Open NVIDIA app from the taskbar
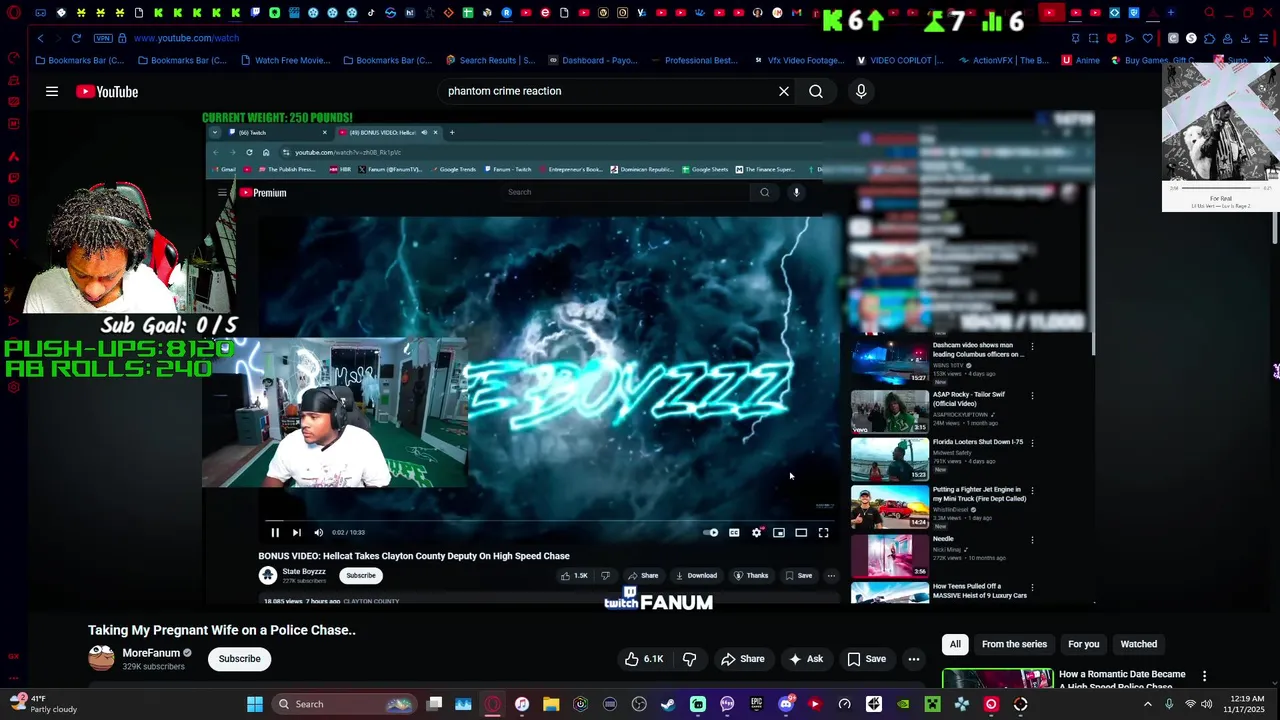This screenshot has width=1280, height=720. click(x=903, y=704)
